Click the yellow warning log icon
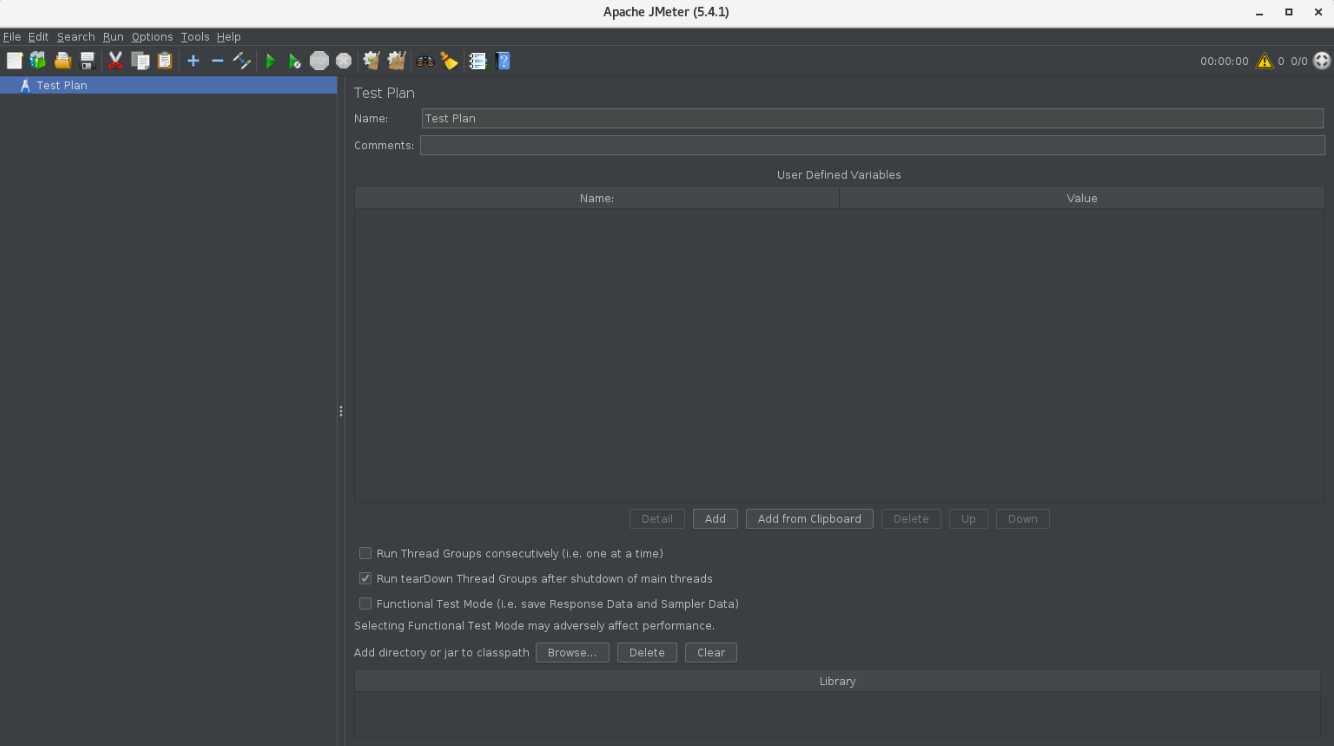Image resolution: width=1334 pixels, height=746 pixels. tap(1265, 61)
